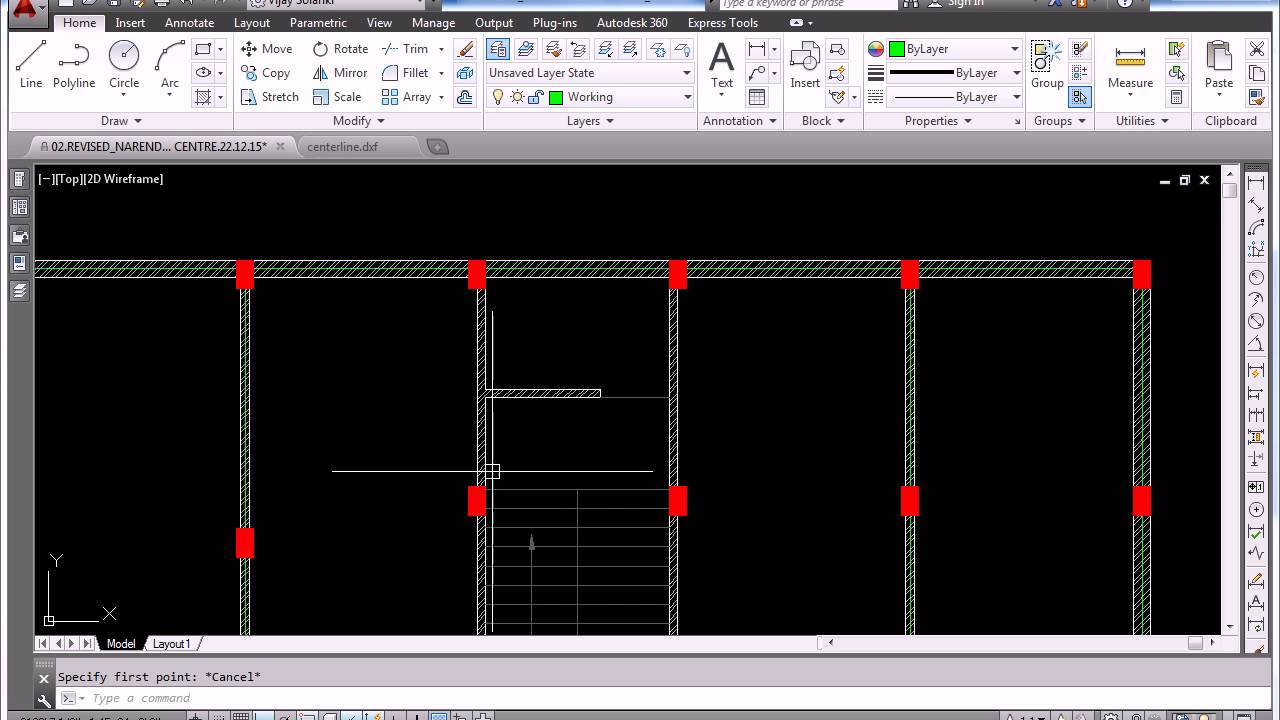This screenshot has height=720, width=1280.
Task: Open the Manage ribbon tab
Action: pyautogui.click(x=433, y=22)
